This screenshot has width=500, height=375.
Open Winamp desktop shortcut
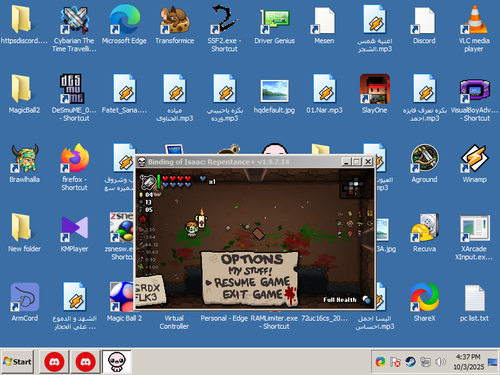pyautogui.click(x=475, y=158)
